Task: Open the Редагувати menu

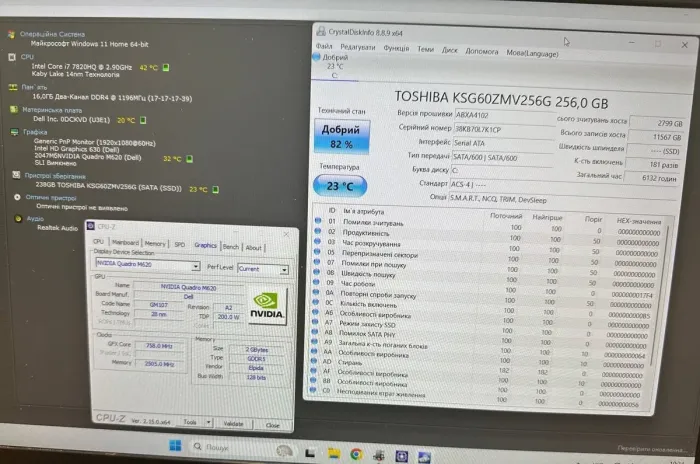Action: coord(358,47)
